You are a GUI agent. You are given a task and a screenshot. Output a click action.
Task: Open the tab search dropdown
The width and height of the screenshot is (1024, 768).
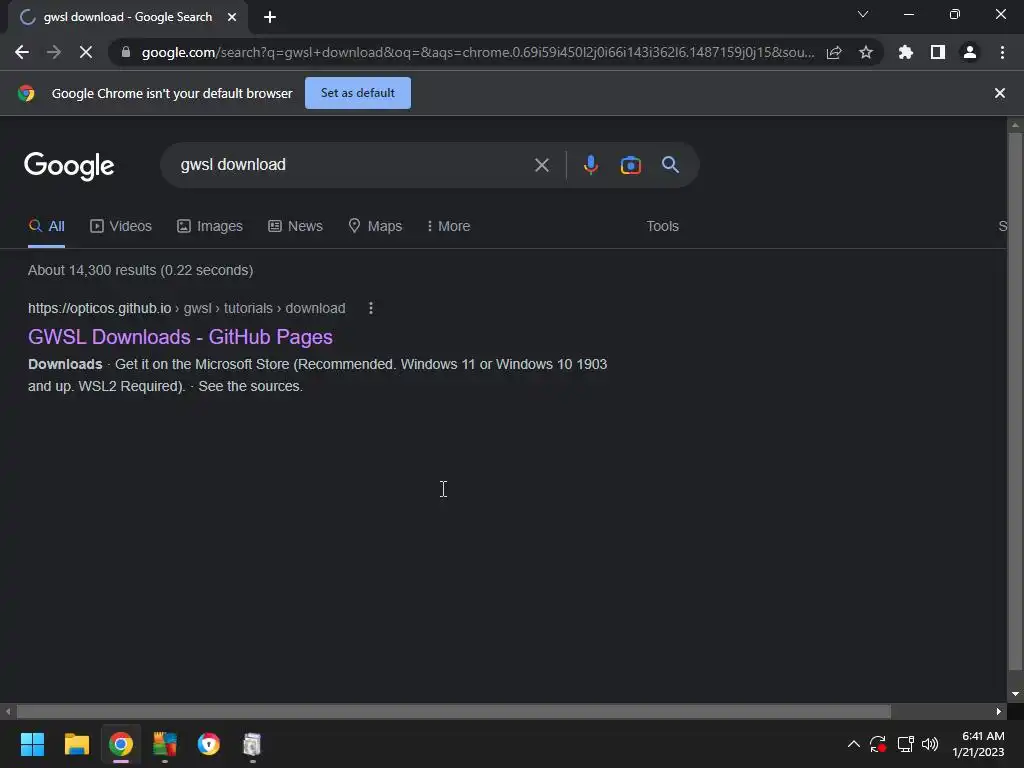pyautogui.click(x=863, y=14)
